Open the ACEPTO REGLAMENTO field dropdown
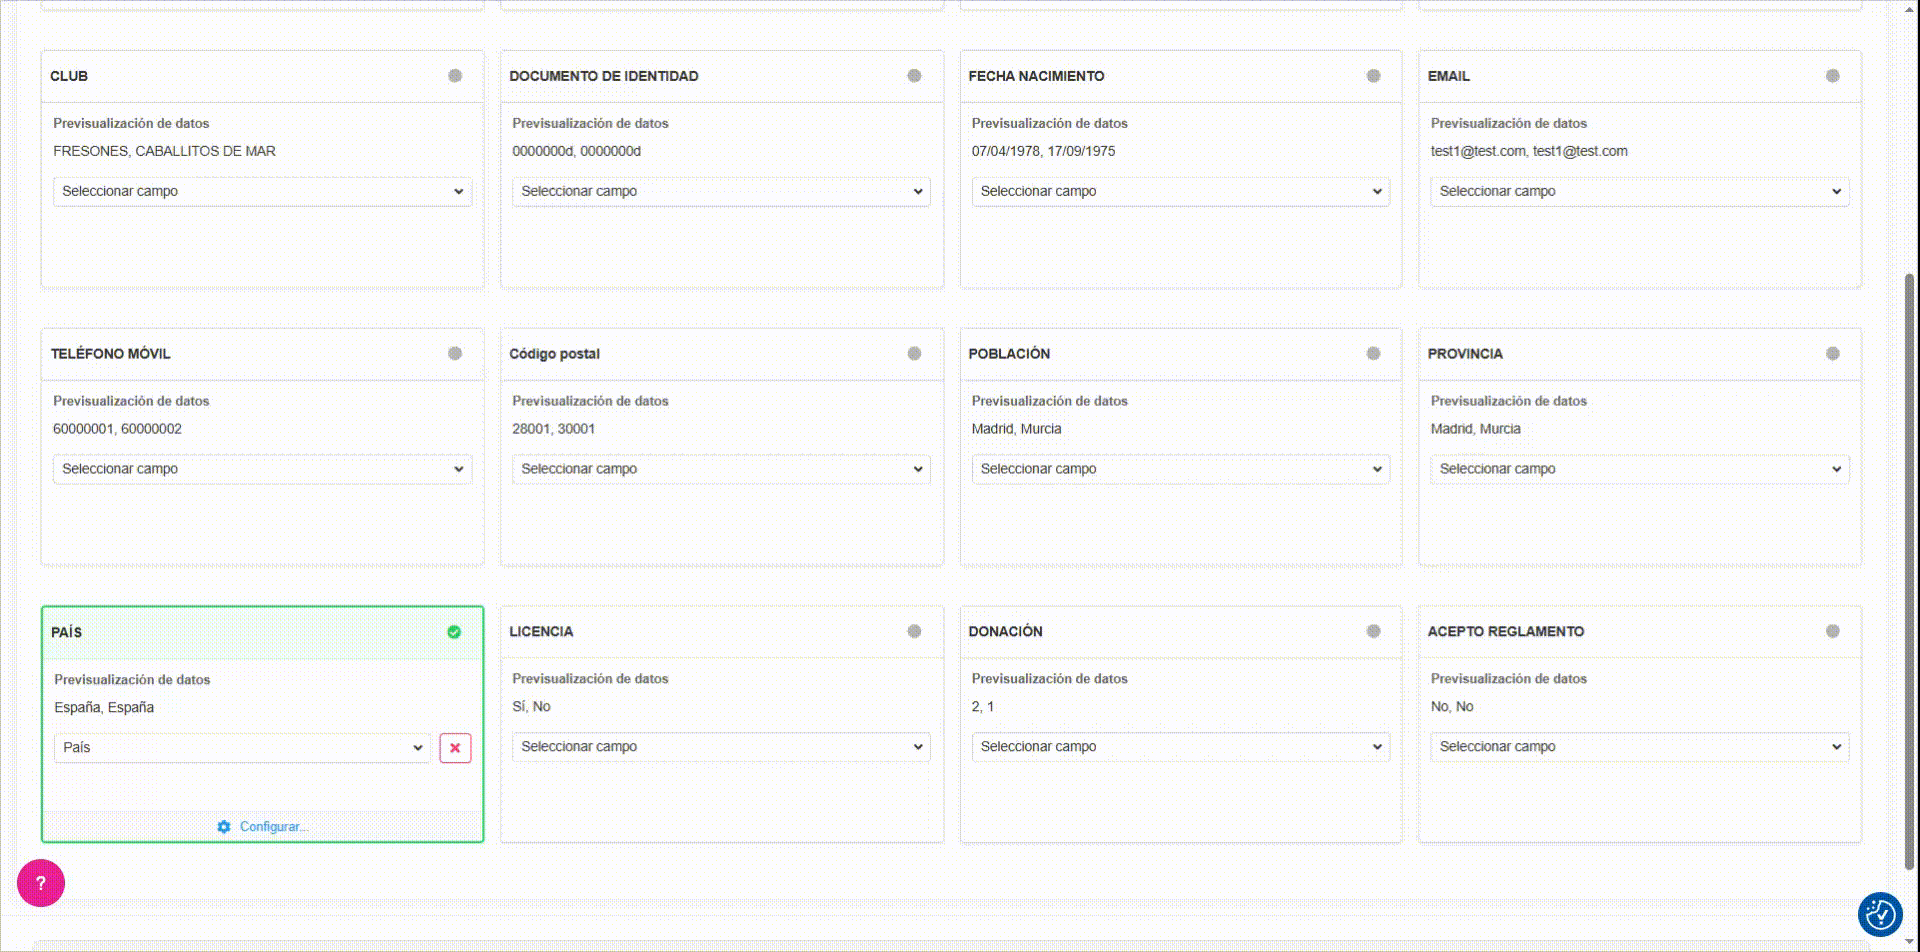This screenshot has width=1920, height=952. pyautogui.click(x=1639, y=747)
